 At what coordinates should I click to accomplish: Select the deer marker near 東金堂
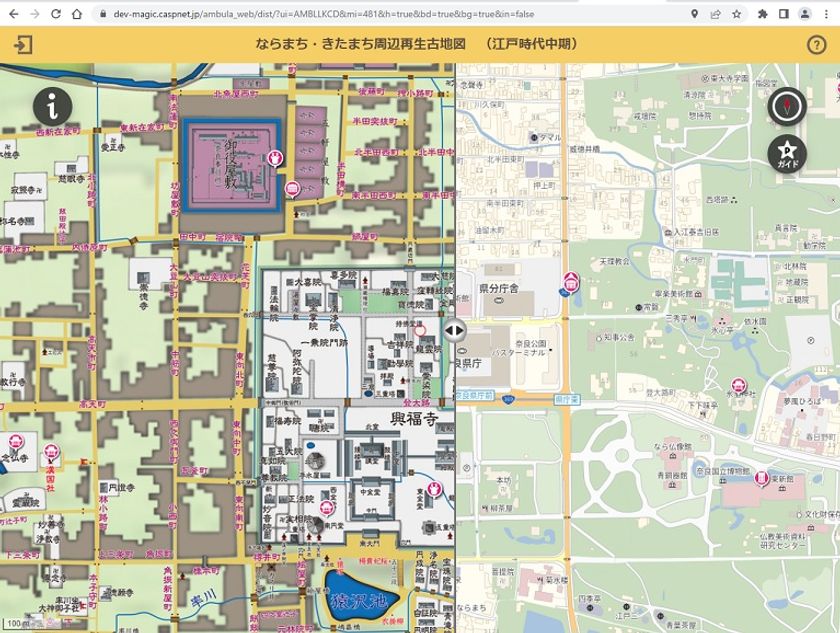(436, 489)
